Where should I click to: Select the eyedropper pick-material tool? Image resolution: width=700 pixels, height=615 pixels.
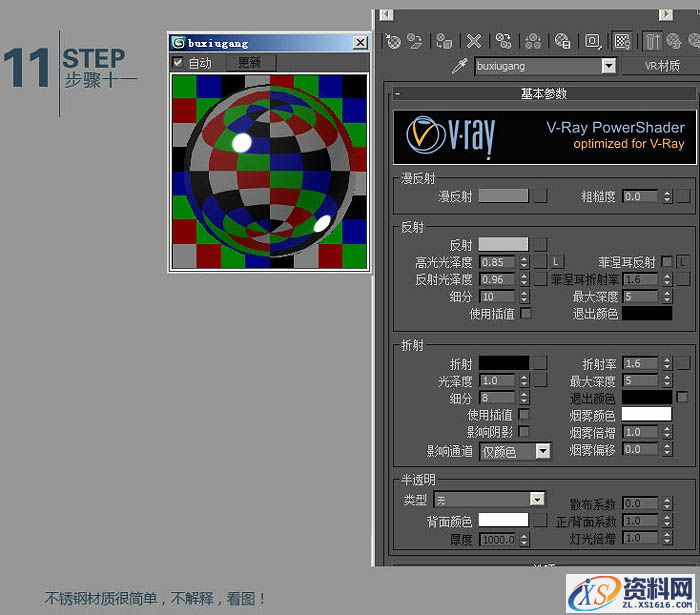click(460, 66)
